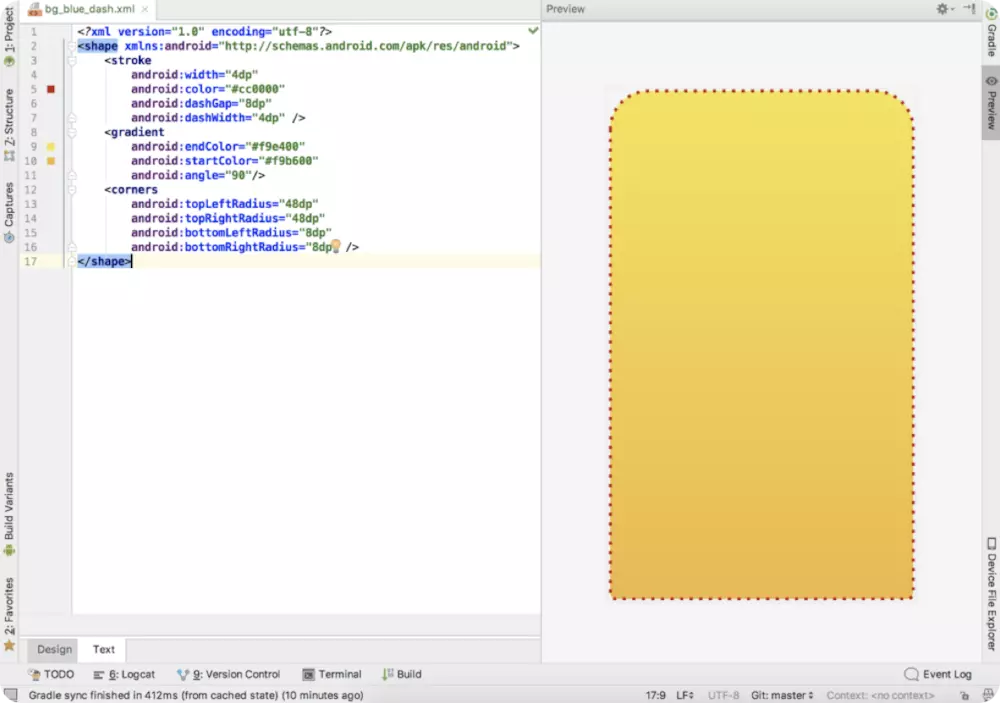This screenshot has height=703, width=1000.
Task: Close the bg_blue_dash.xml tab
Action: 145,9
